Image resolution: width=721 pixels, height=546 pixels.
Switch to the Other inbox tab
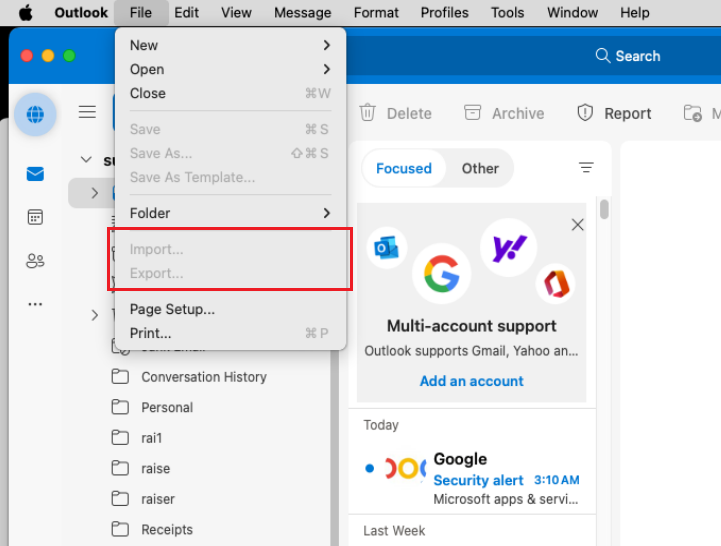tap(480, 168)
